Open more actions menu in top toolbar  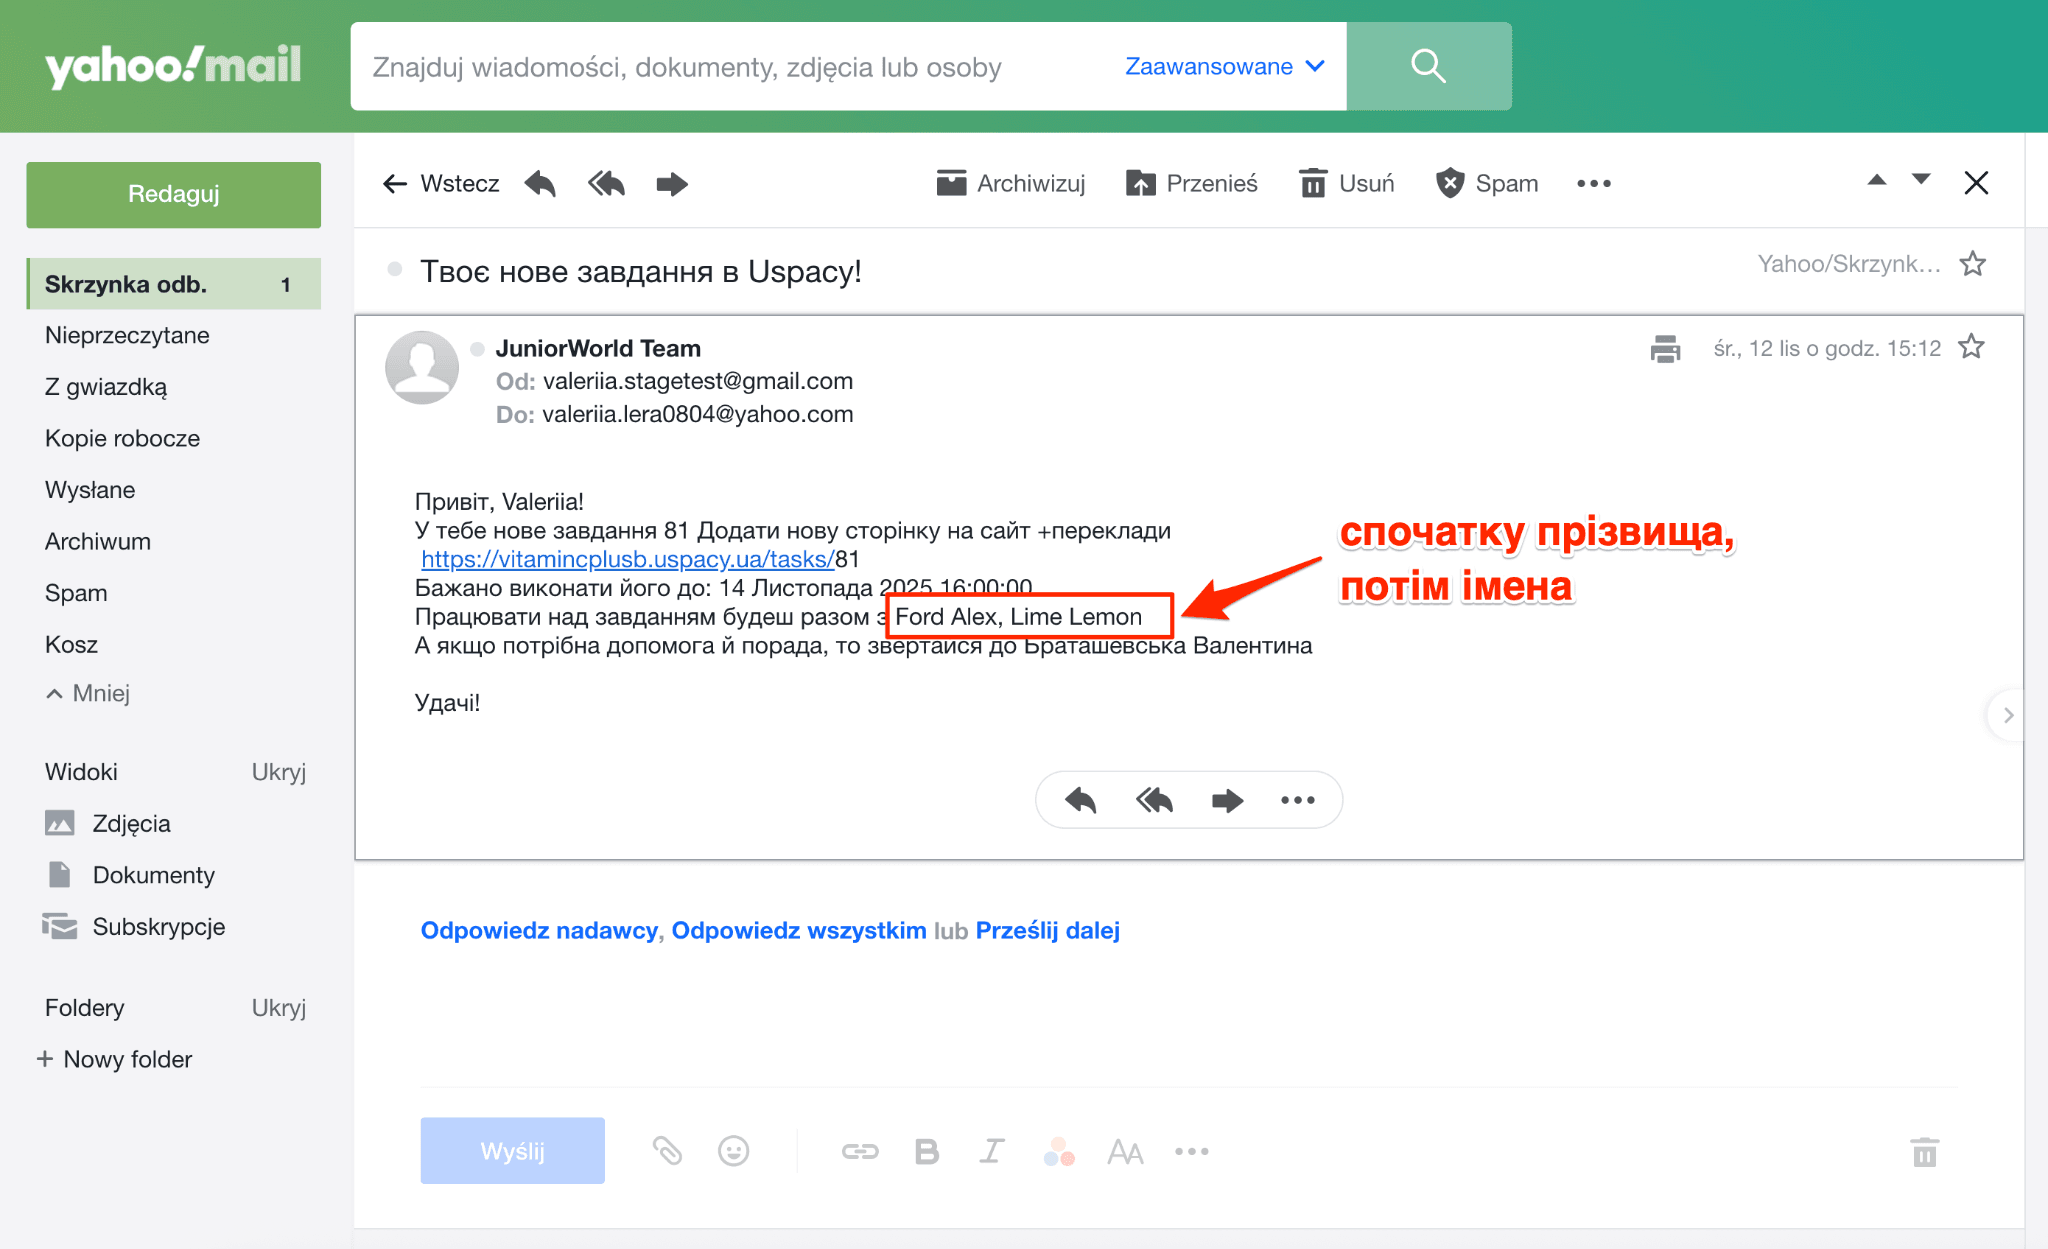1594,184
